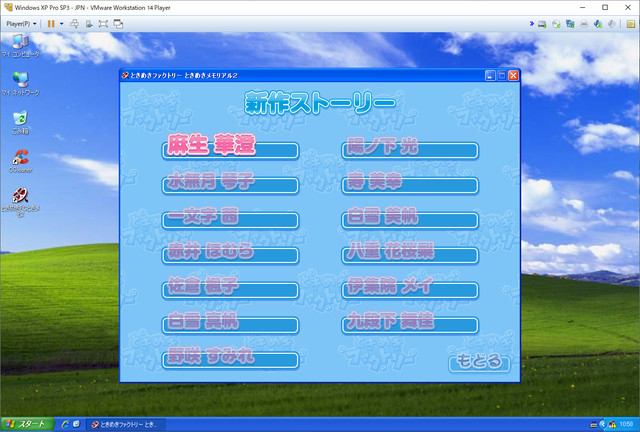Image resolution: width=640 pixels, height=432 pixels.
Task: Click the network adapter device icon
Action: coord(570,24)
